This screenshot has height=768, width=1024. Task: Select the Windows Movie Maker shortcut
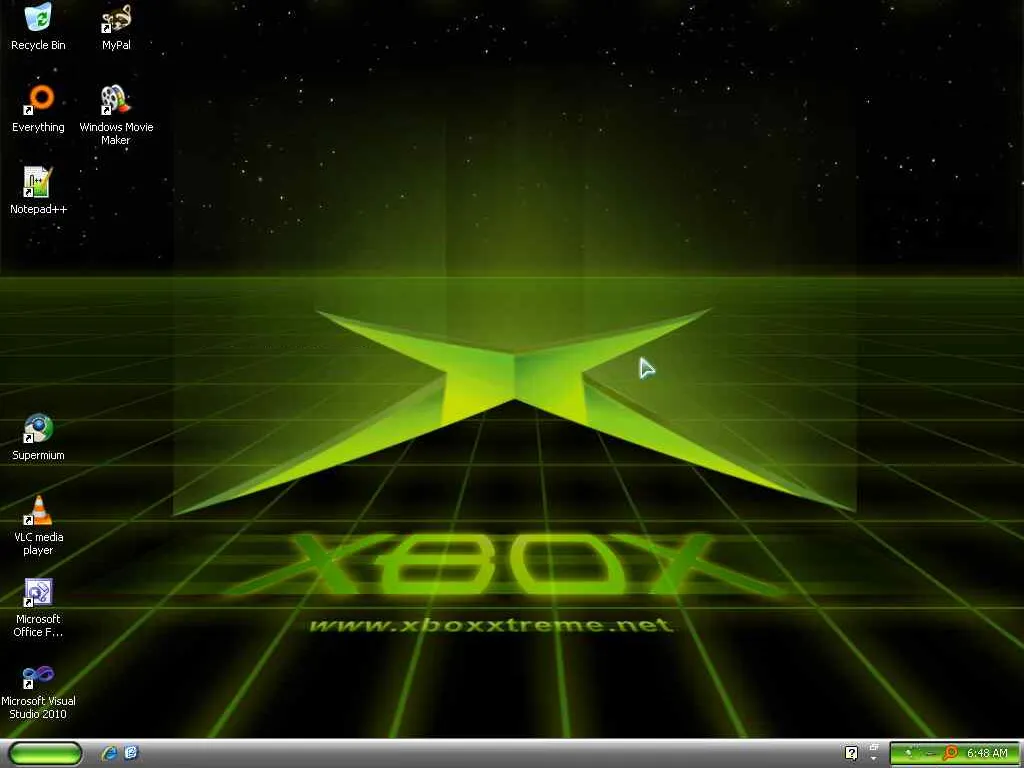coord(116,115)
